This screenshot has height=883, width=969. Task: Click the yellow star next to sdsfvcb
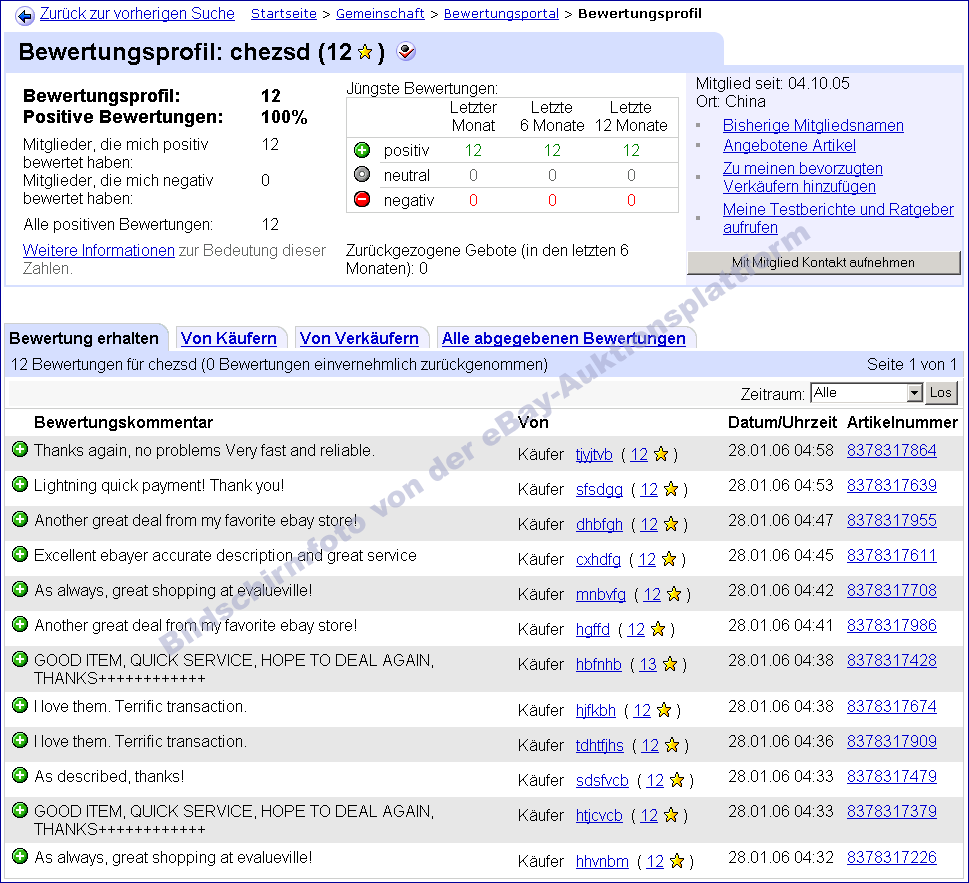[677, 780]
